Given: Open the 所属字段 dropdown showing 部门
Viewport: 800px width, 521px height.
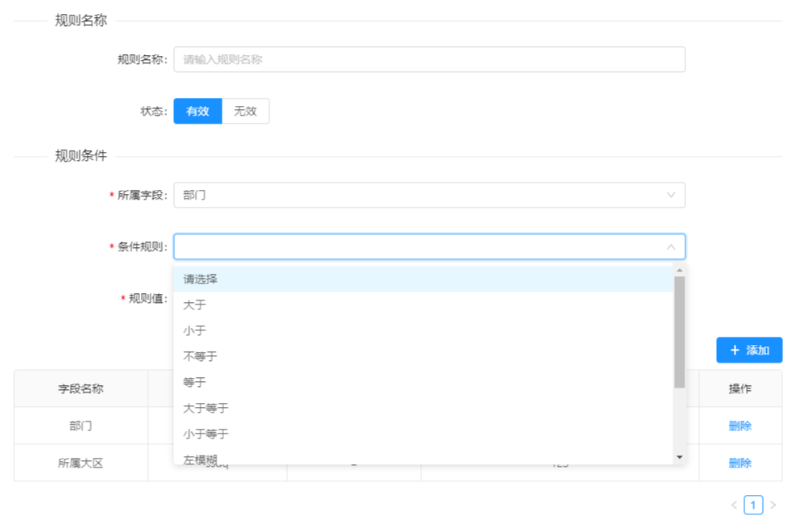Looking at the screenshot, I should tap(429, 195).
